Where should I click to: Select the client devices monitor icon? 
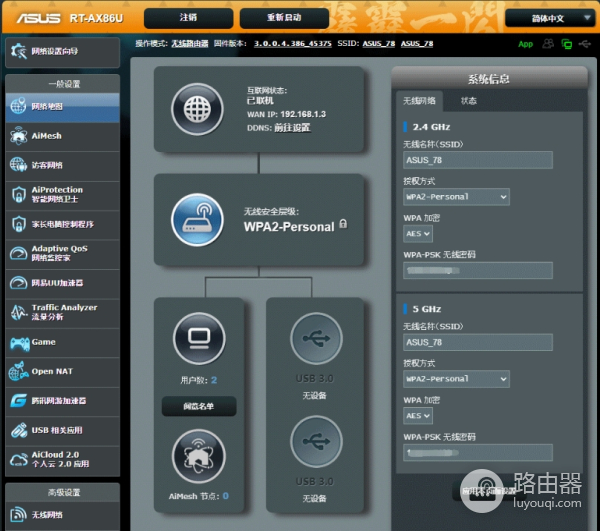click(x=198, y=337)
